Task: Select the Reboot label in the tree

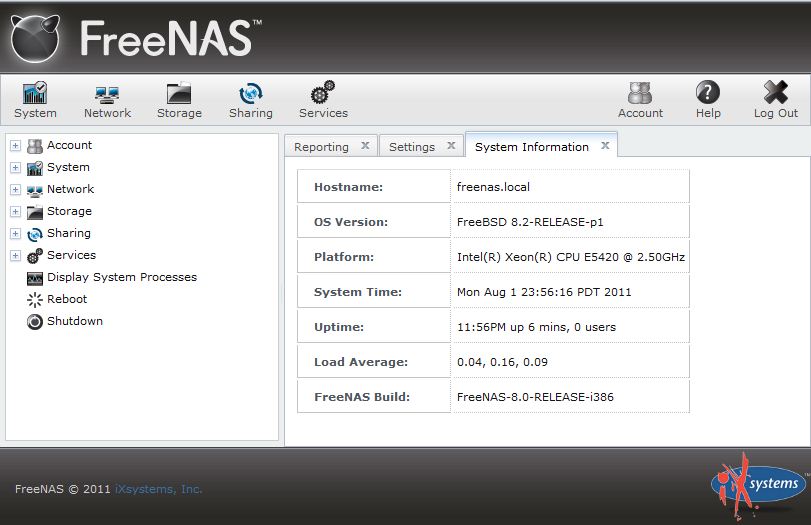Action: [67, 299]
